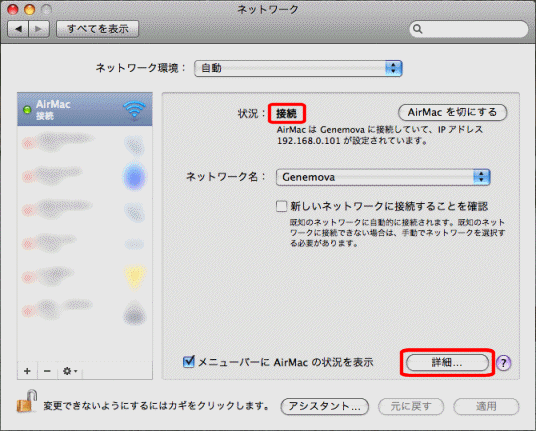Select the AirMac service in sidebar
Viewport: 536px width, 431px height.
pyautogui.click(x=85, y=109)
